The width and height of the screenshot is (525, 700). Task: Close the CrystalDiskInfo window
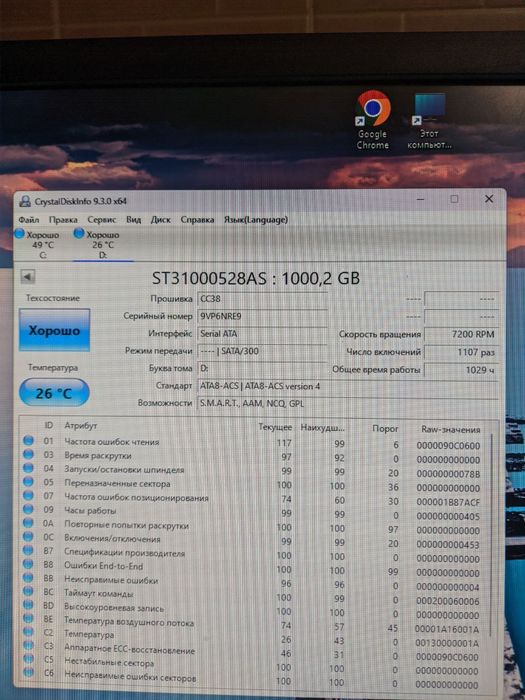pos(489,199)
